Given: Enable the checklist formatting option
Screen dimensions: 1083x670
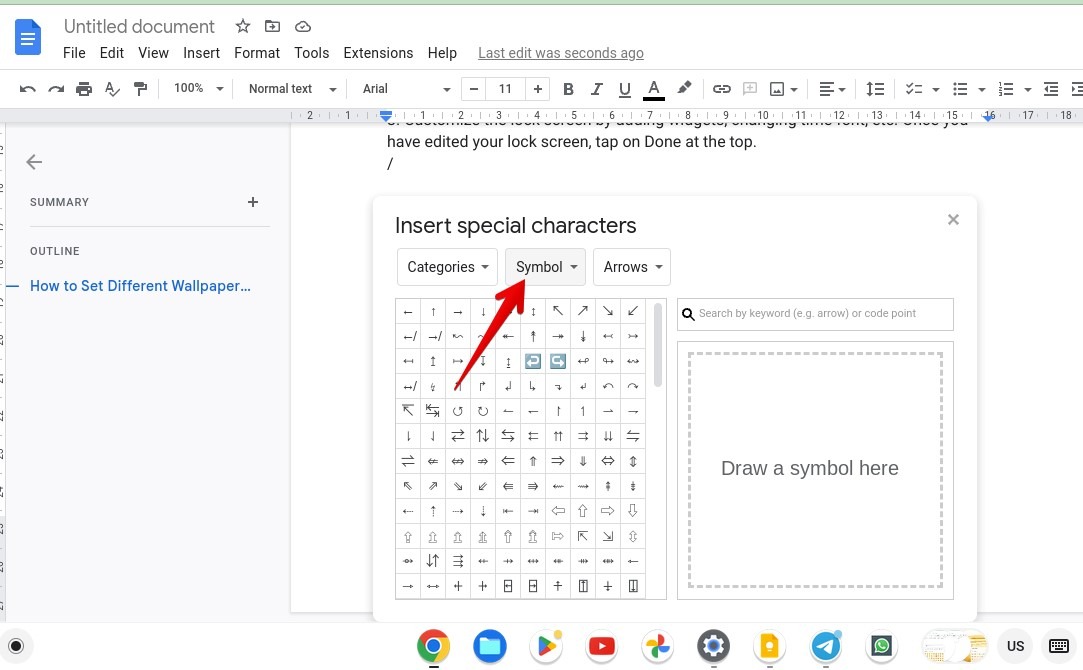Looking at the screenshot, I should coord(913,88).
